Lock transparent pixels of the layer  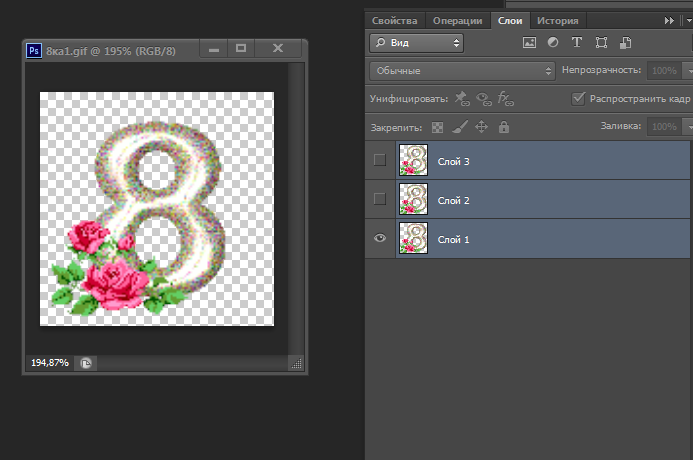click(x=437, y=127)
